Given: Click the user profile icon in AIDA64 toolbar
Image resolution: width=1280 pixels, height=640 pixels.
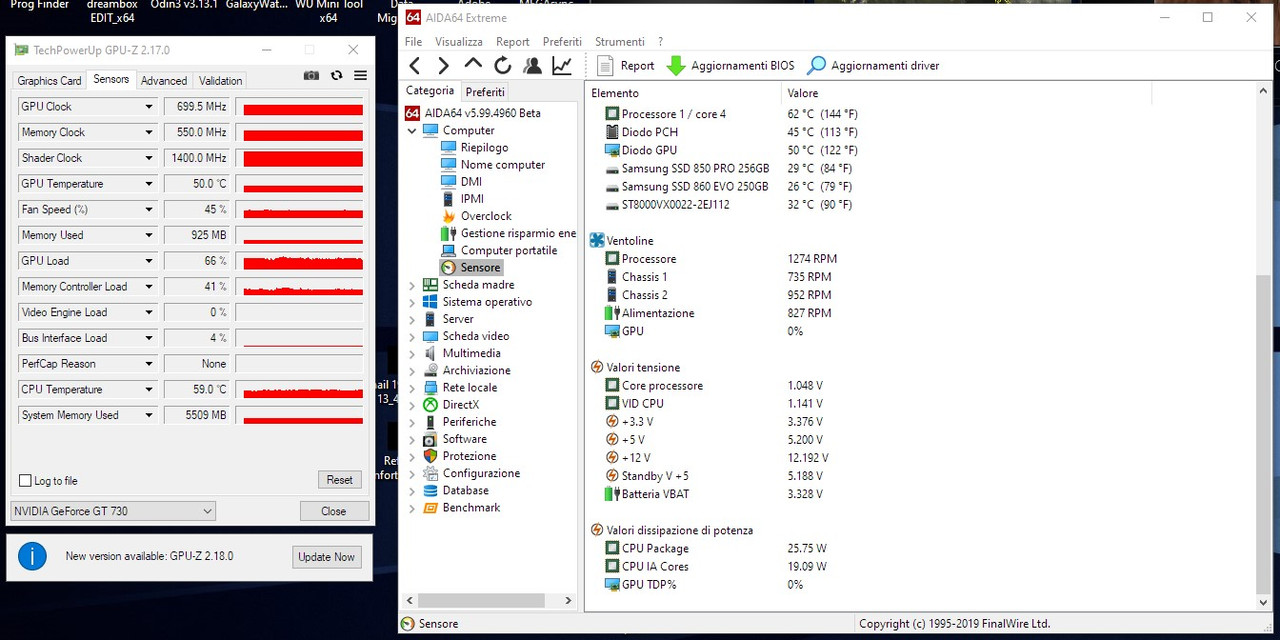Looking at the screenshot, I should pyautogui.click(x=532, y=66).
